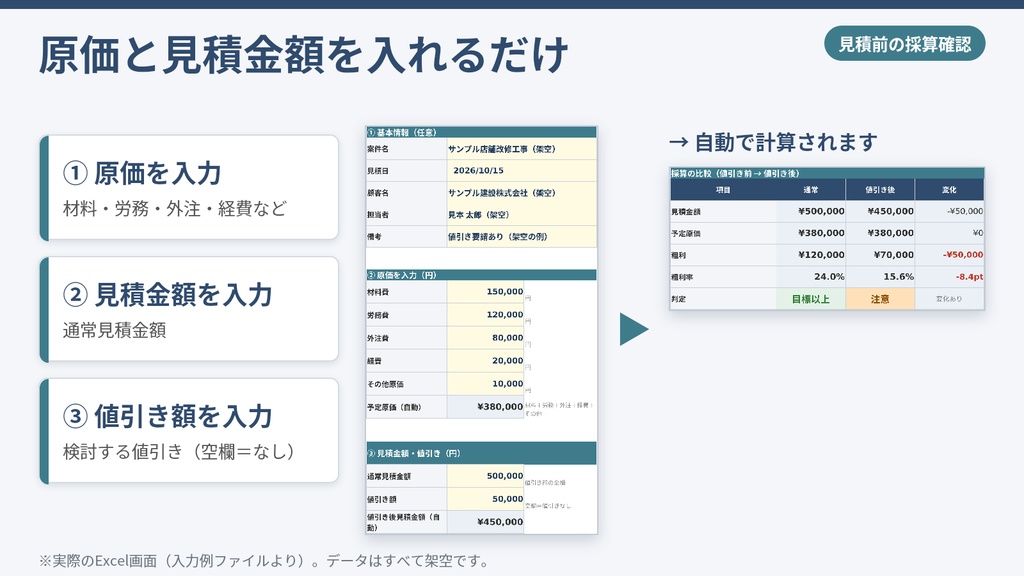
Task: Select the 値引き要請あり（架空の例） cell
Action: click(521, 237)
